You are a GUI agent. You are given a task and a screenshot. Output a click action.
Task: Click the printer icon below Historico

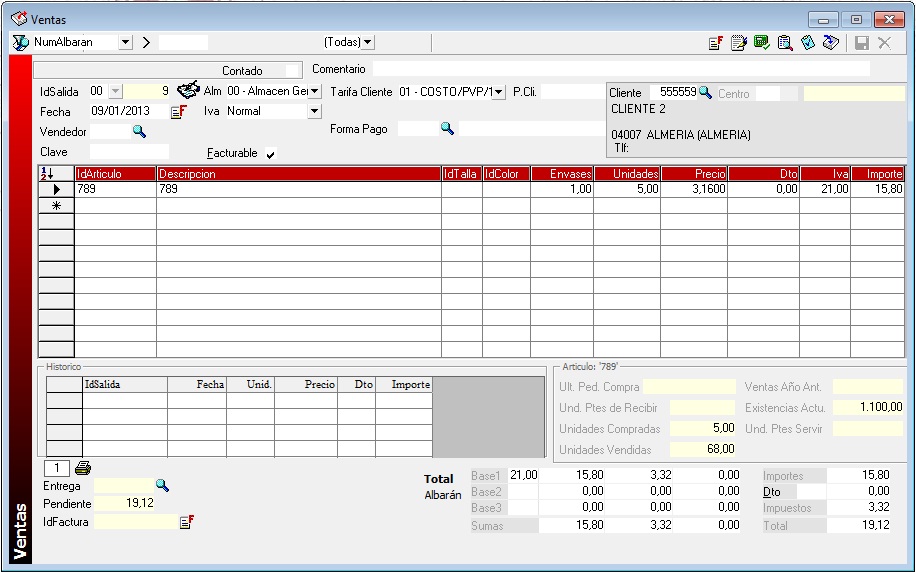pyautogui.click(x=83, y=467)
